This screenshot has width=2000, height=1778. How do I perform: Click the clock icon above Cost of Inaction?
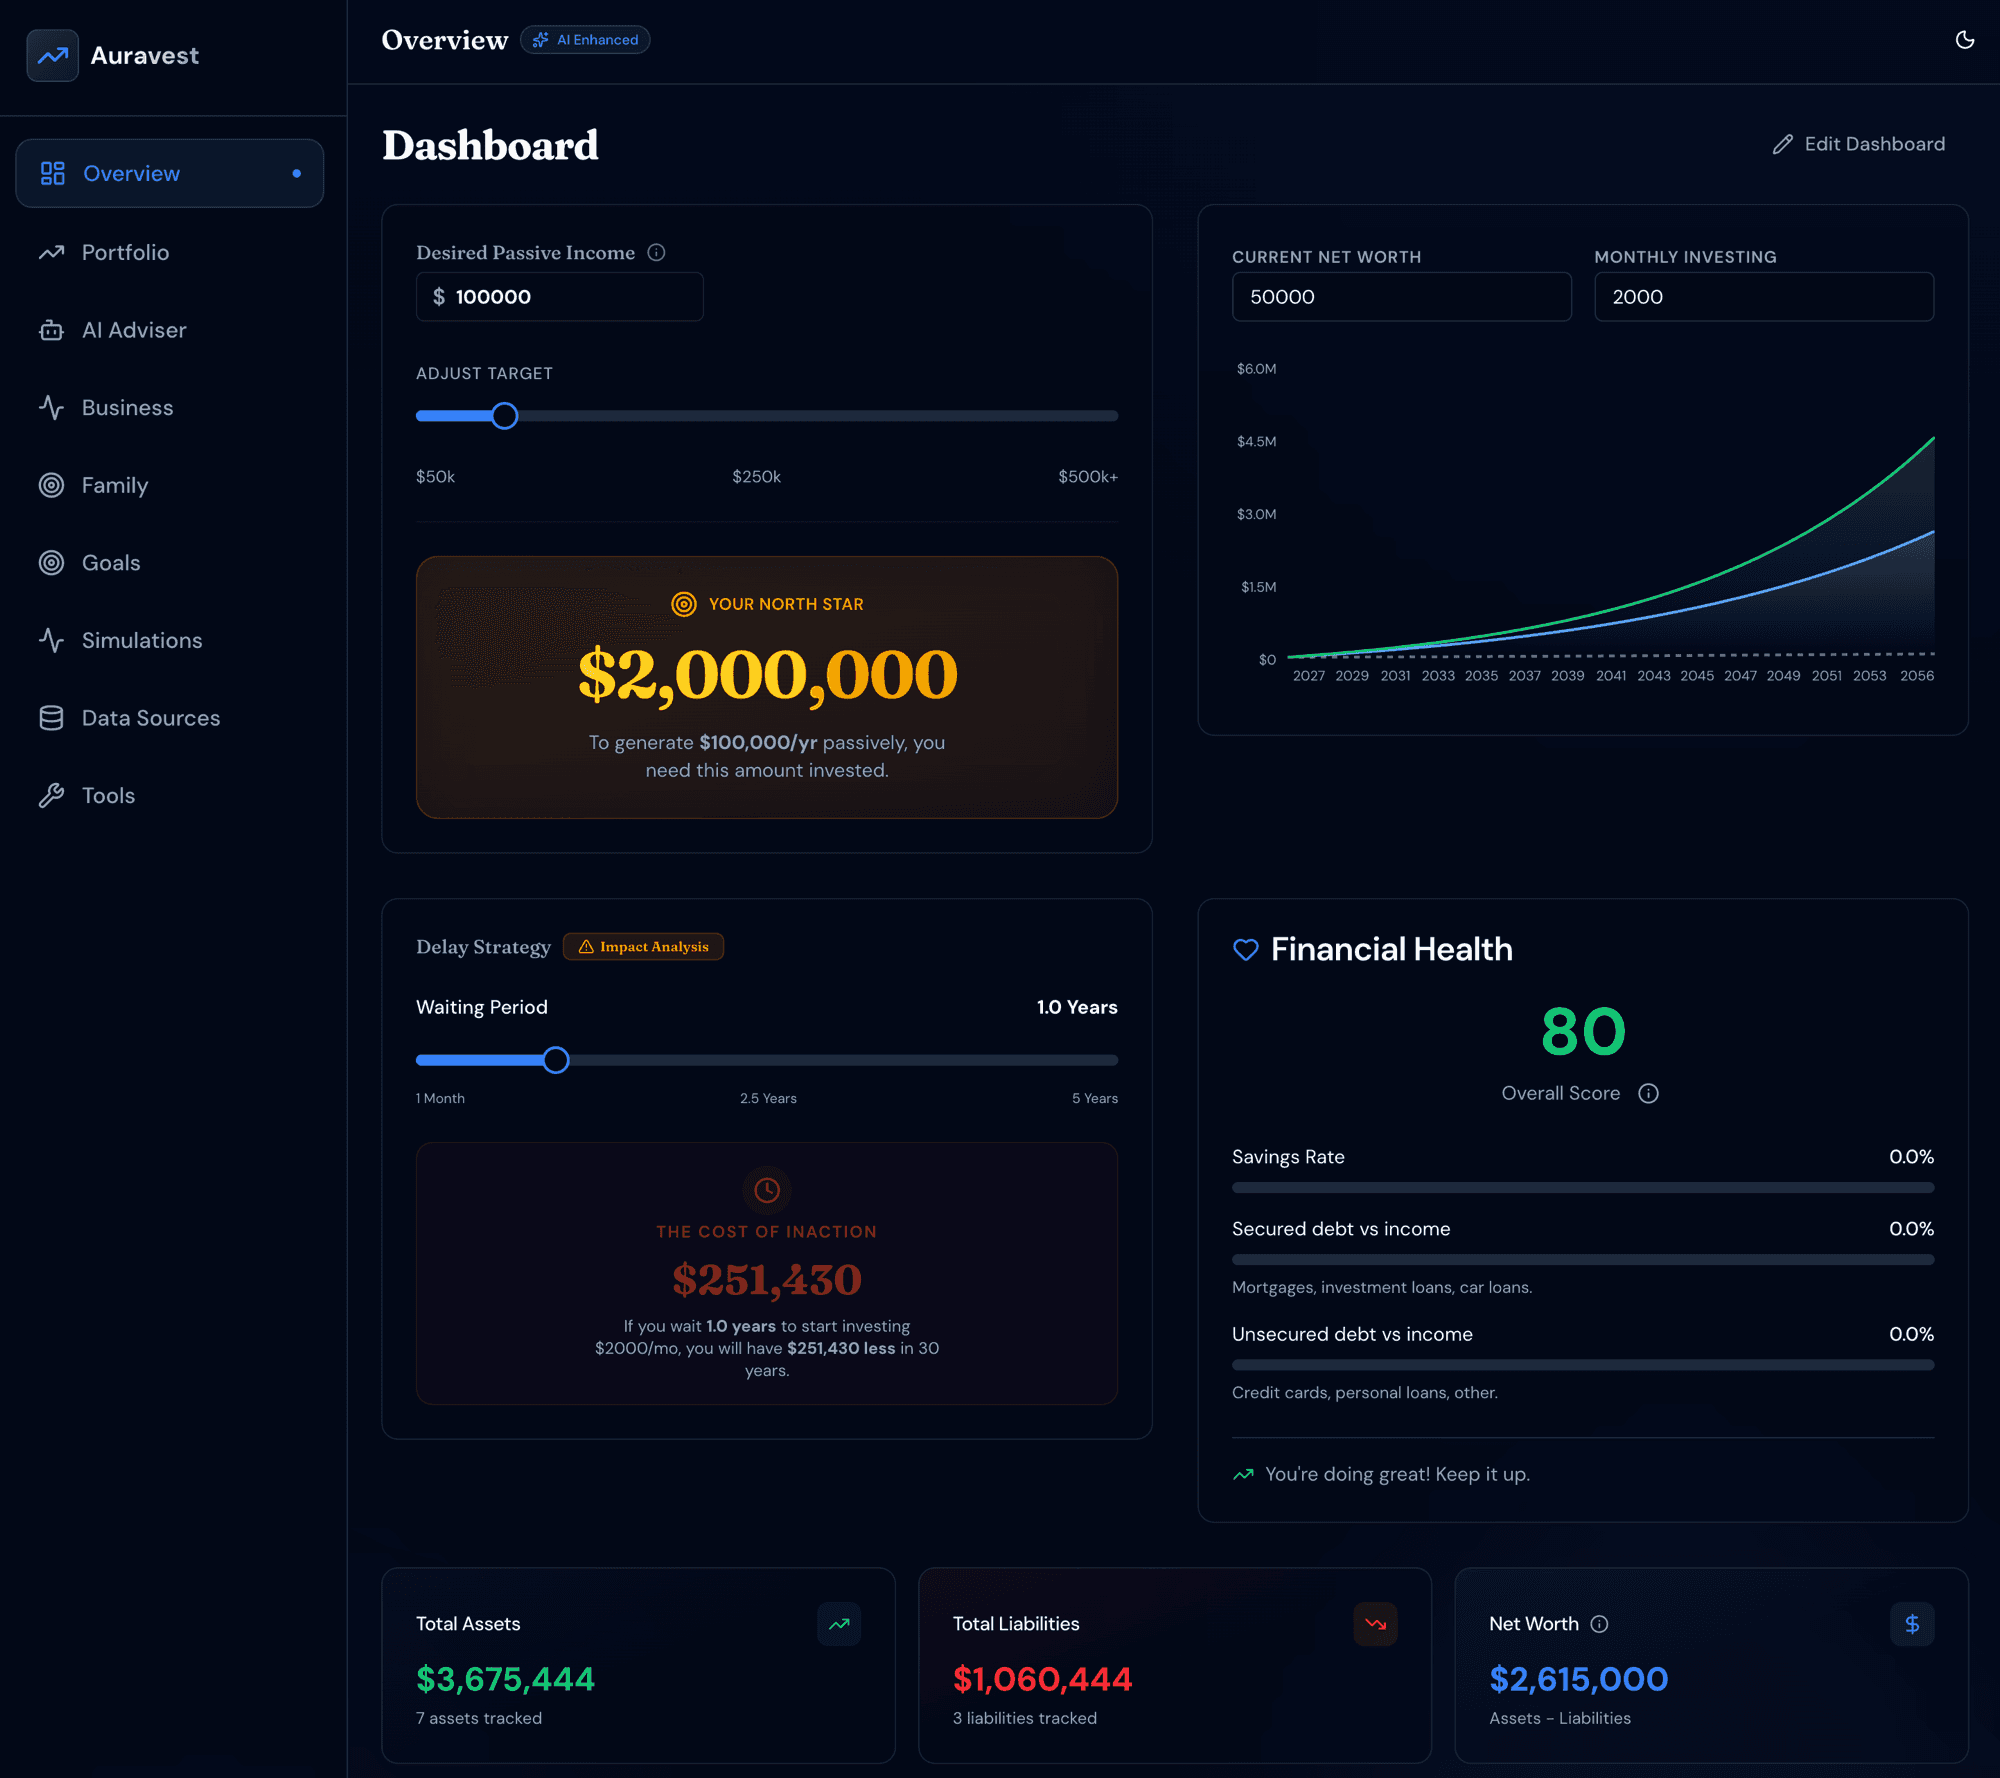point(767,1189)
